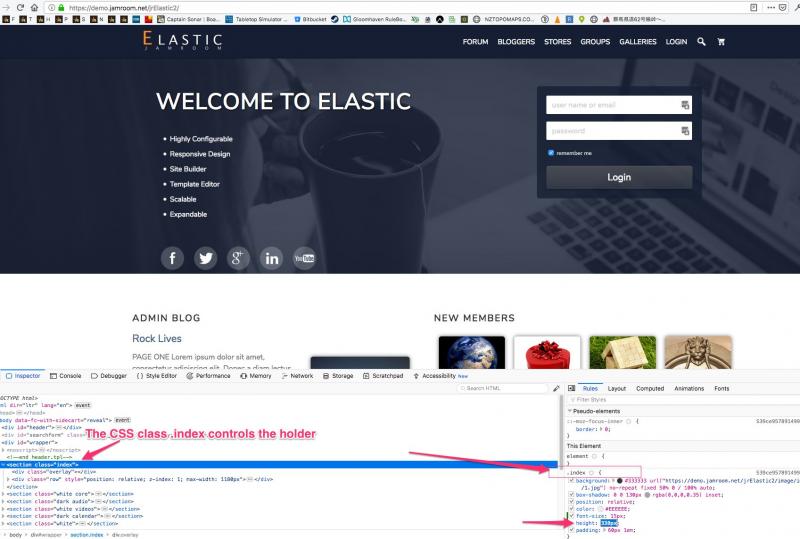The width and height of the screenshot is (800, 539).
Task: Click the Filter Styles field
Action: tap(684, 400)
